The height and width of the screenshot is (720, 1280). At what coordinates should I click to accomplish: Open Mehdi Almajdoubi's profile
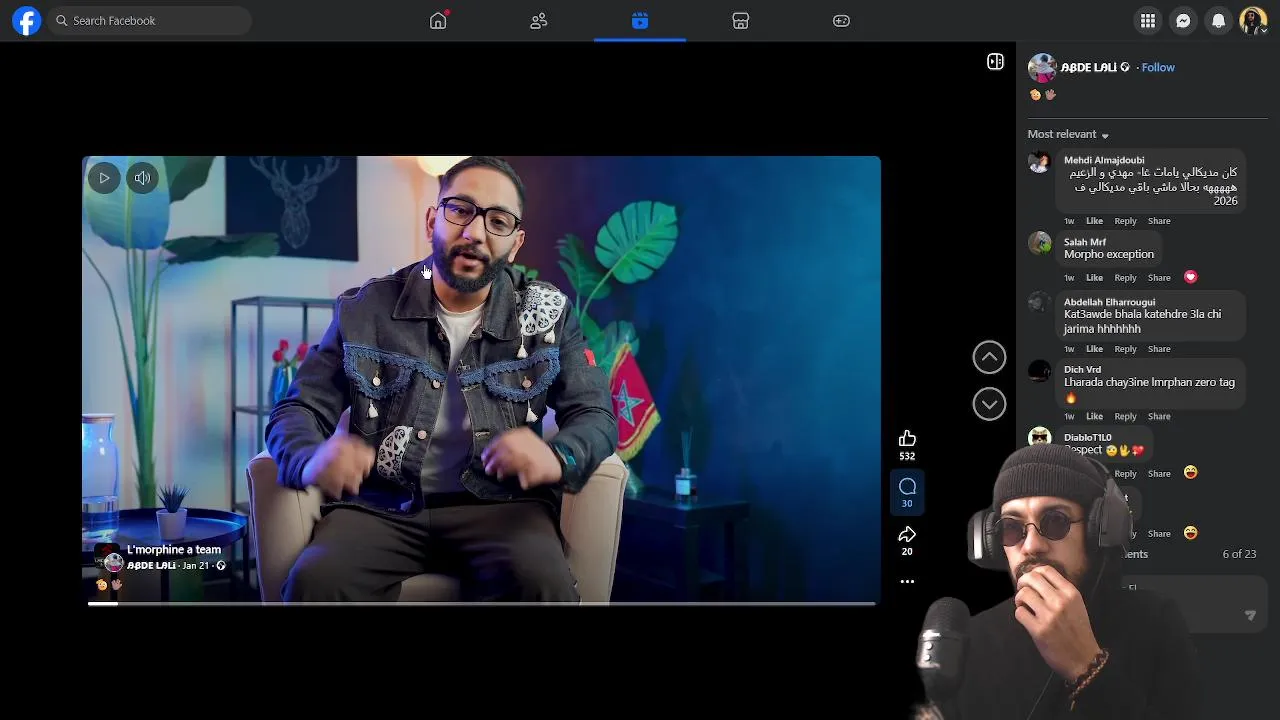click(x=1104, y=160)
